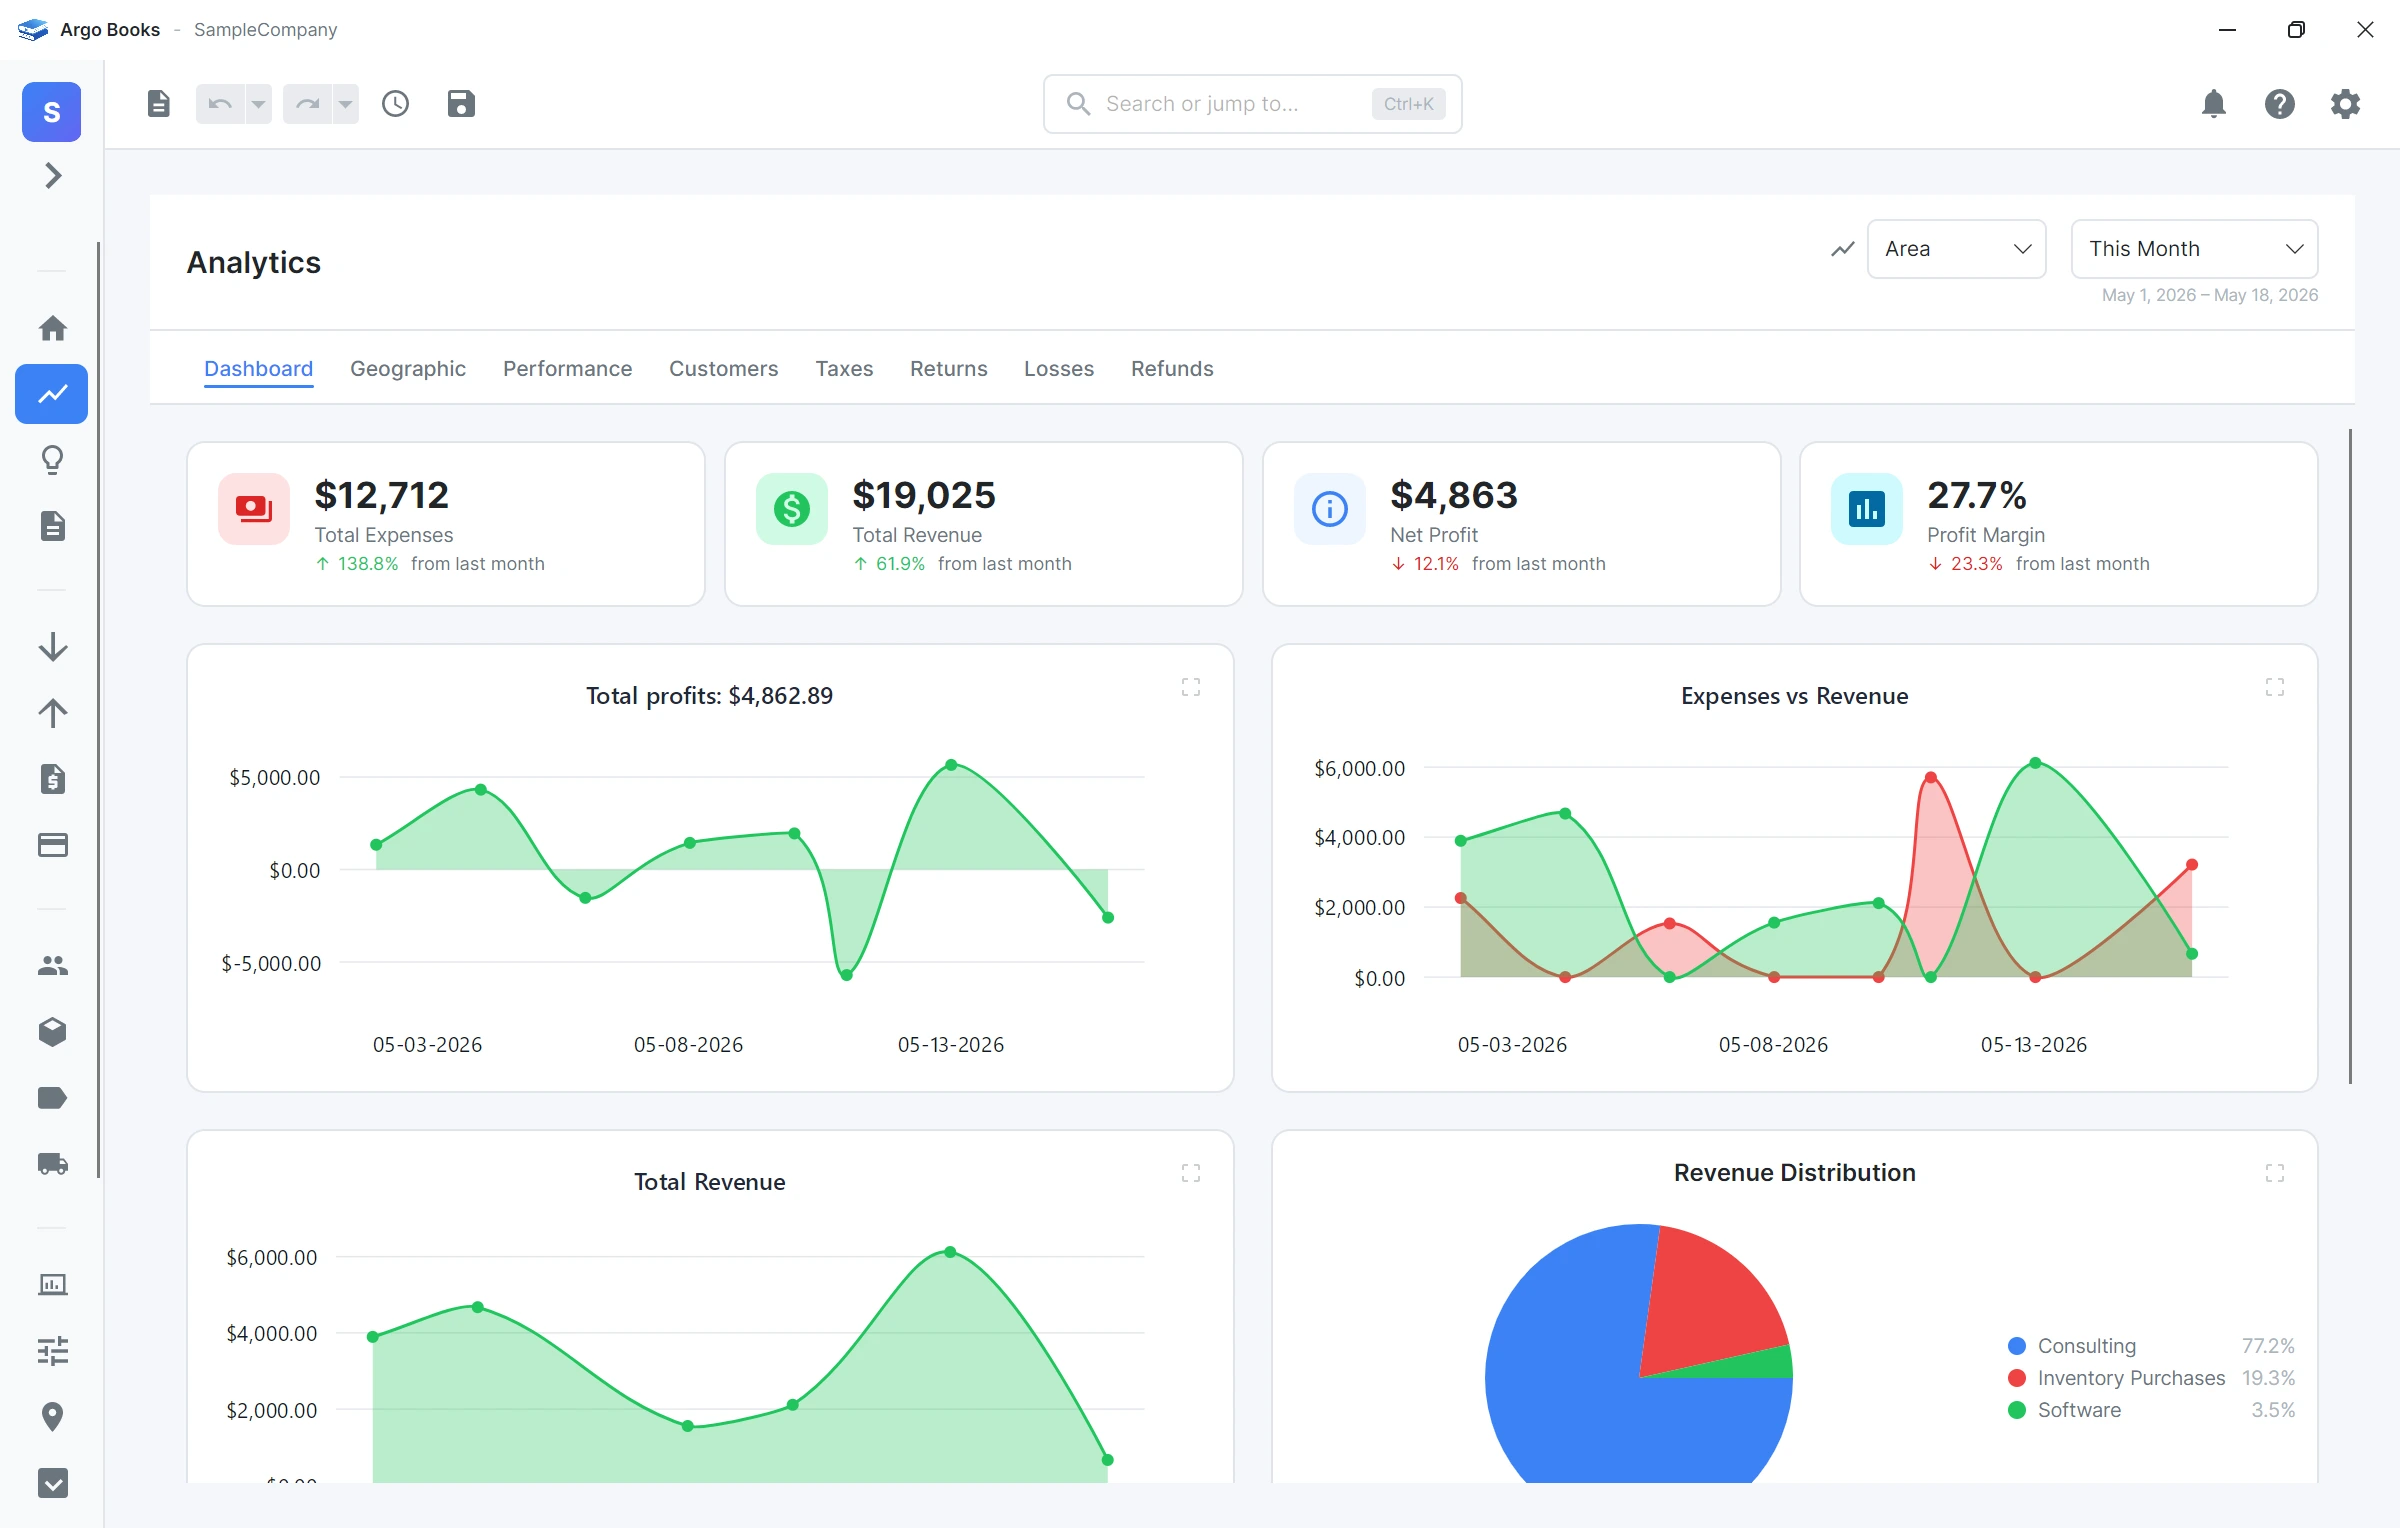This screenshot has height=1528, width=2400.
Task: Click the undo arrow button
Action: pyautogui.click(x=220, y=104)
